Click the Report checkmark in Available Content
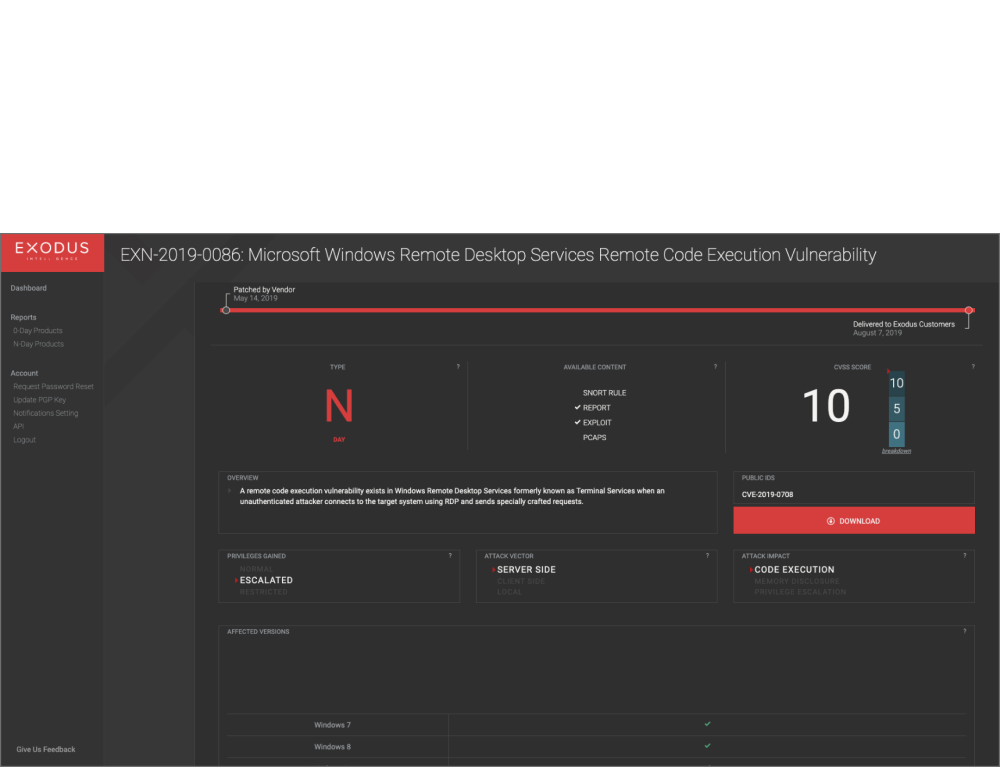This screenshot has height=767, width=1000. coord(578,408)
